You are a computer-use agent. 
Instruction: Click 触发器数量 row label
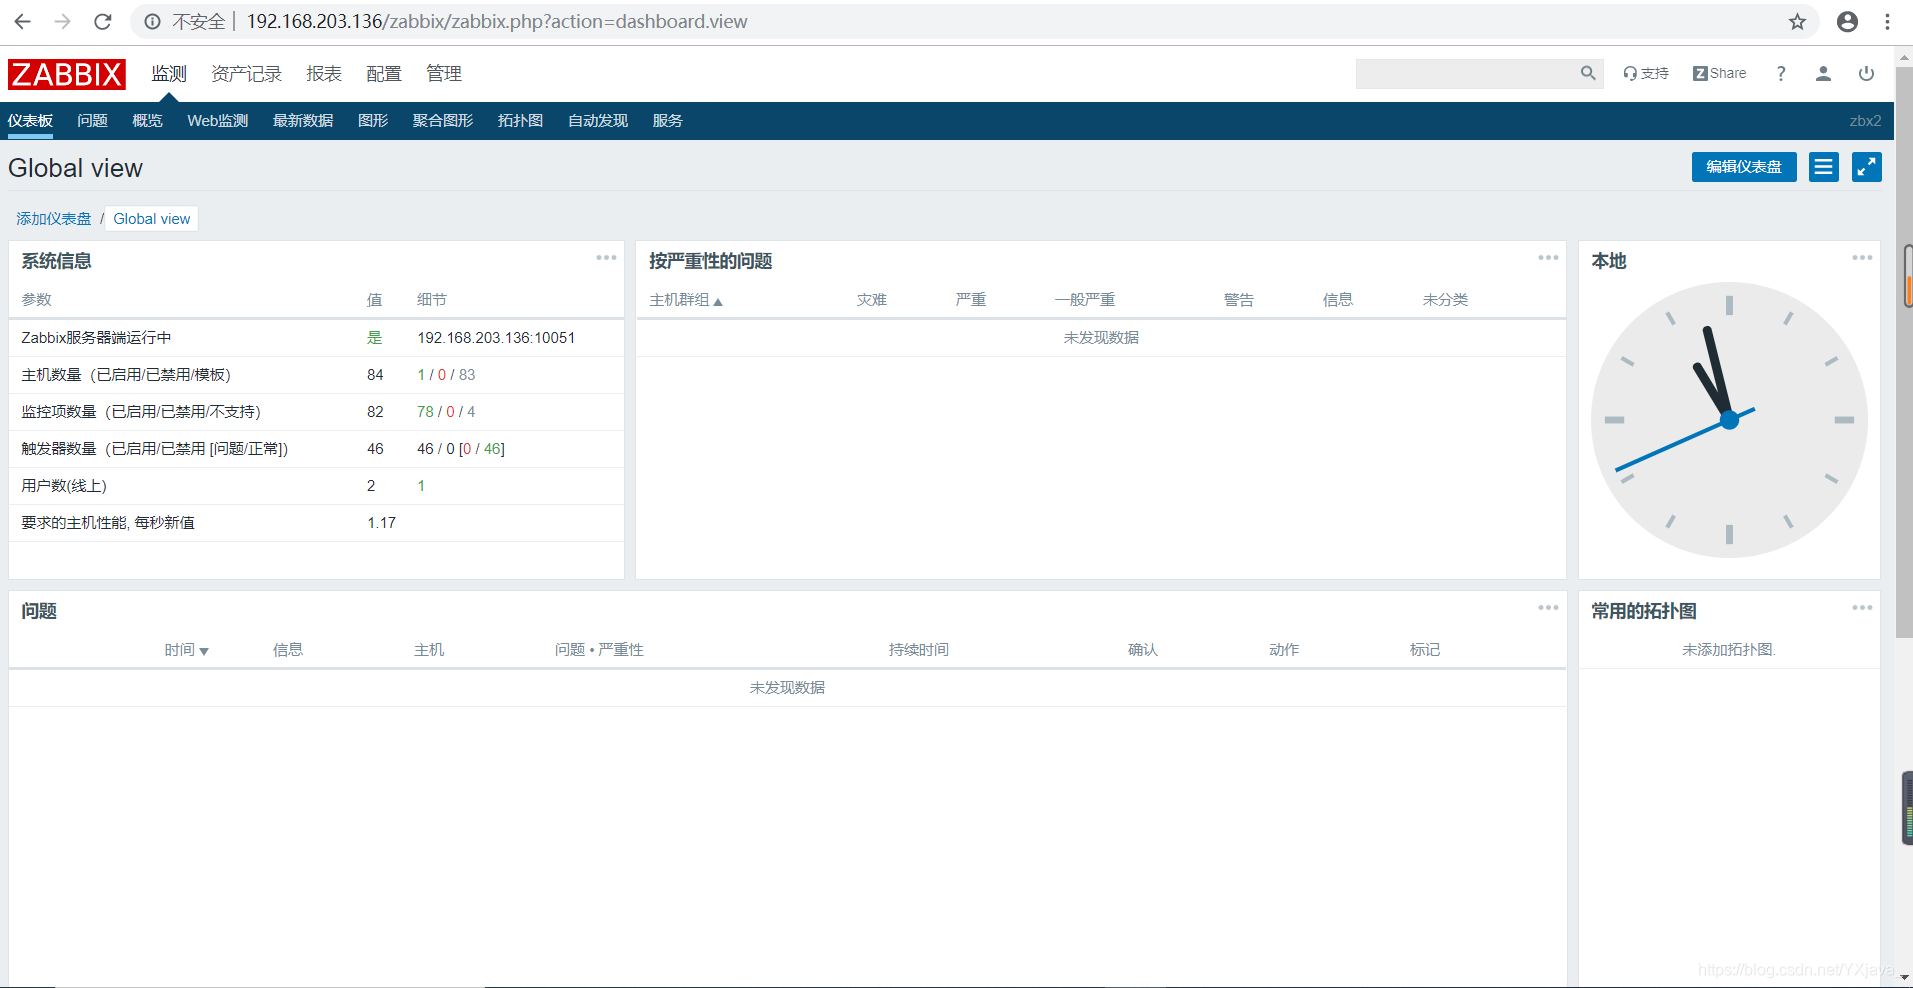tap(155, 449)
